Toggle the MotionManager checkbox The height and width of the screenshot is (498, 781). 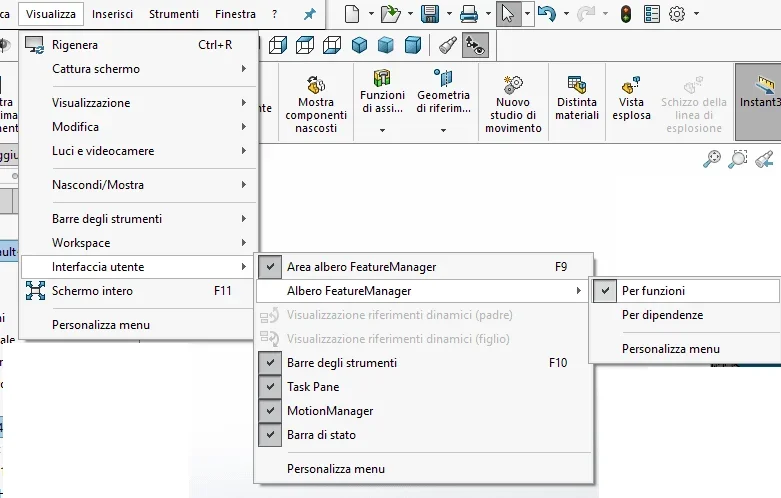tap(270, 410)
